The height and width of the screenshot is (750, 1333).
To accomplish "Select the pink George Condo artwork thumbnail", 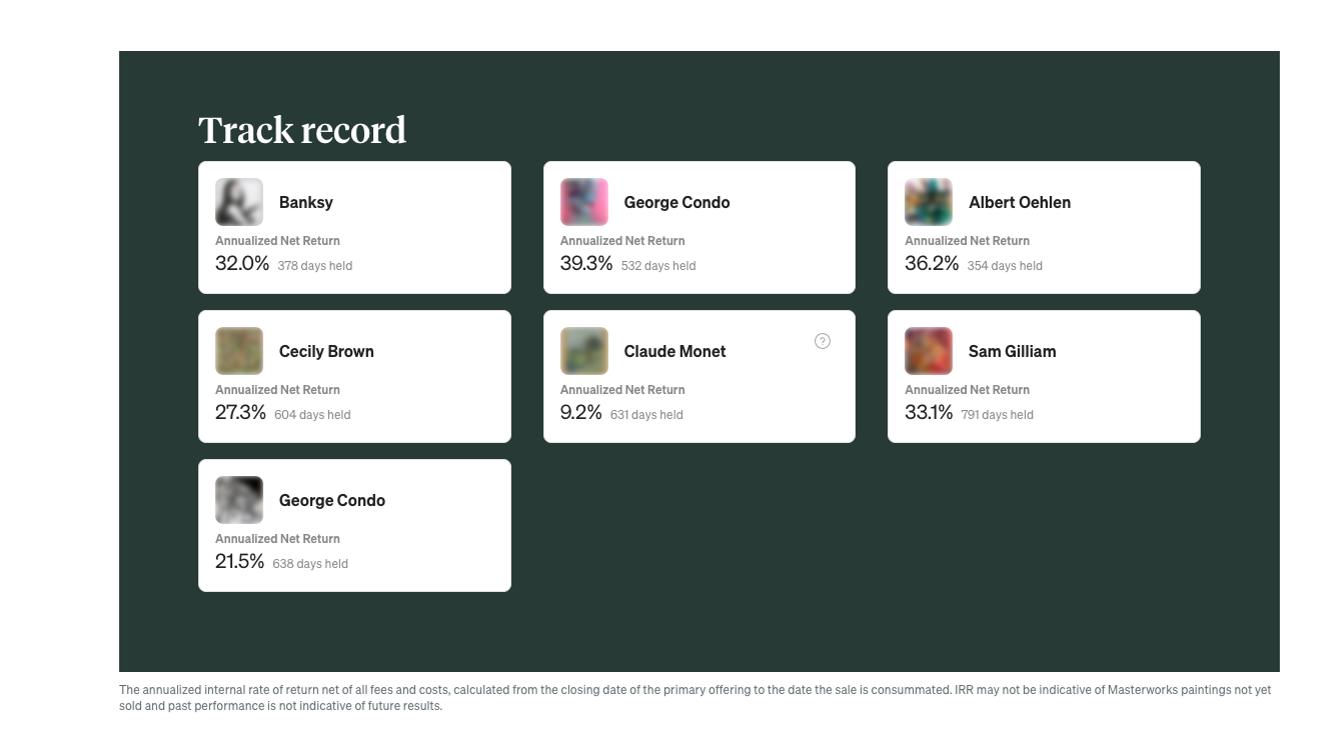I will pos(584,202).
